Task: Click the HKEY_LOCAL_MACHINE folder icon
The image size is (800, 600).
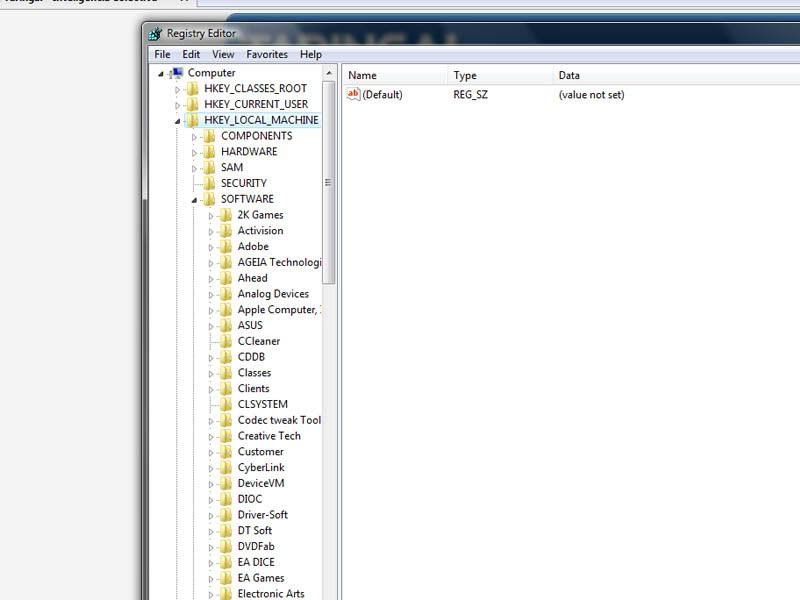Action: [192, 120]
